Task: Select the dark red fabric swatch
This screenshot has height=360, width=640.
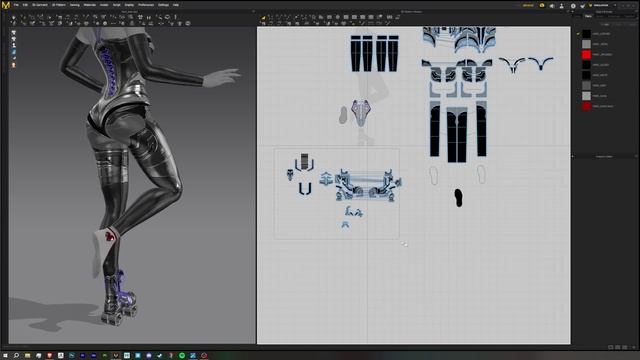Action: click(586, 107)
